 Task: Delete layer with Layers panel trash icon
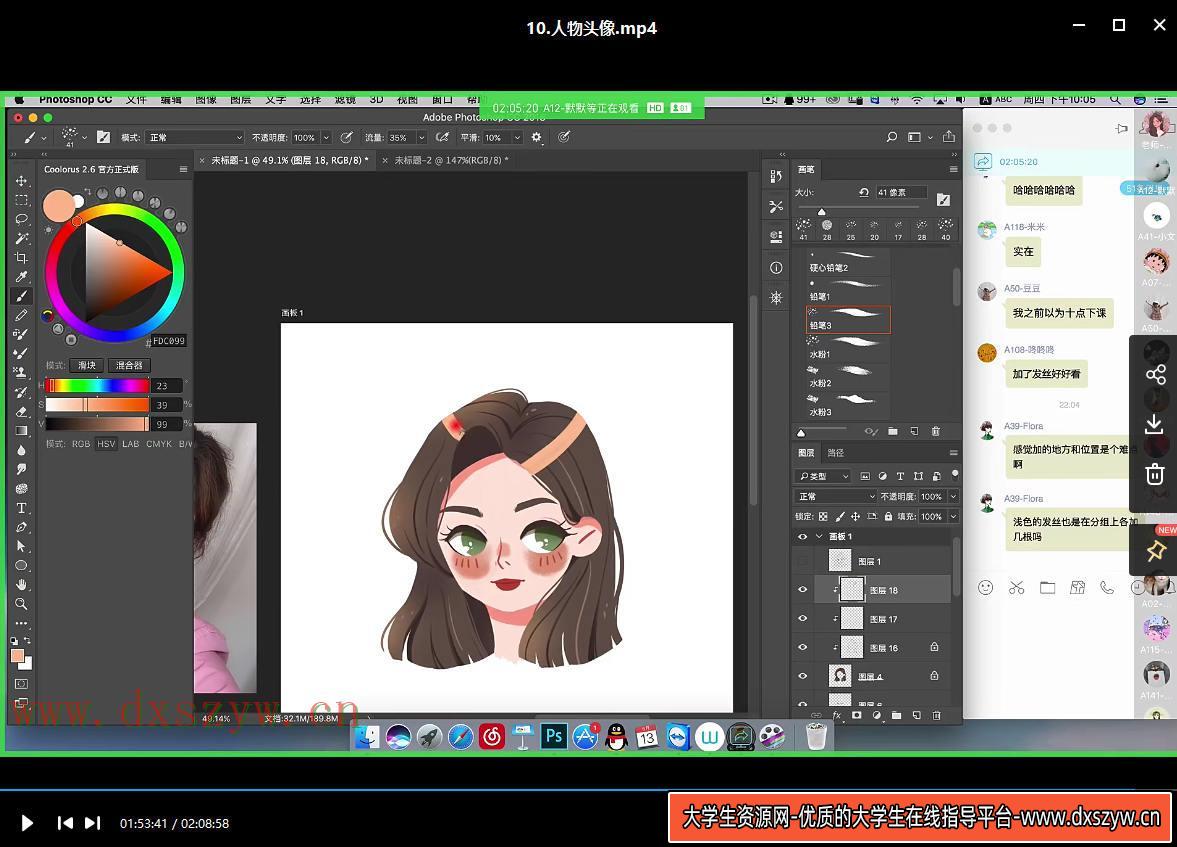point(936,716)
